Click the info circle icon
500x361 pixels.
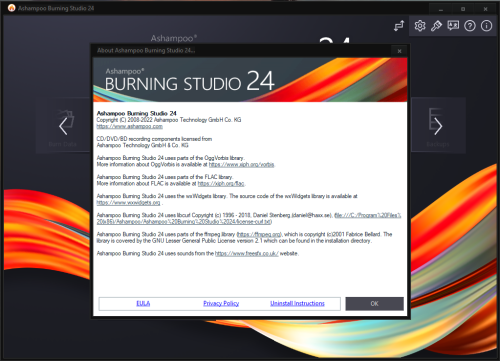[x=486, y=26]
